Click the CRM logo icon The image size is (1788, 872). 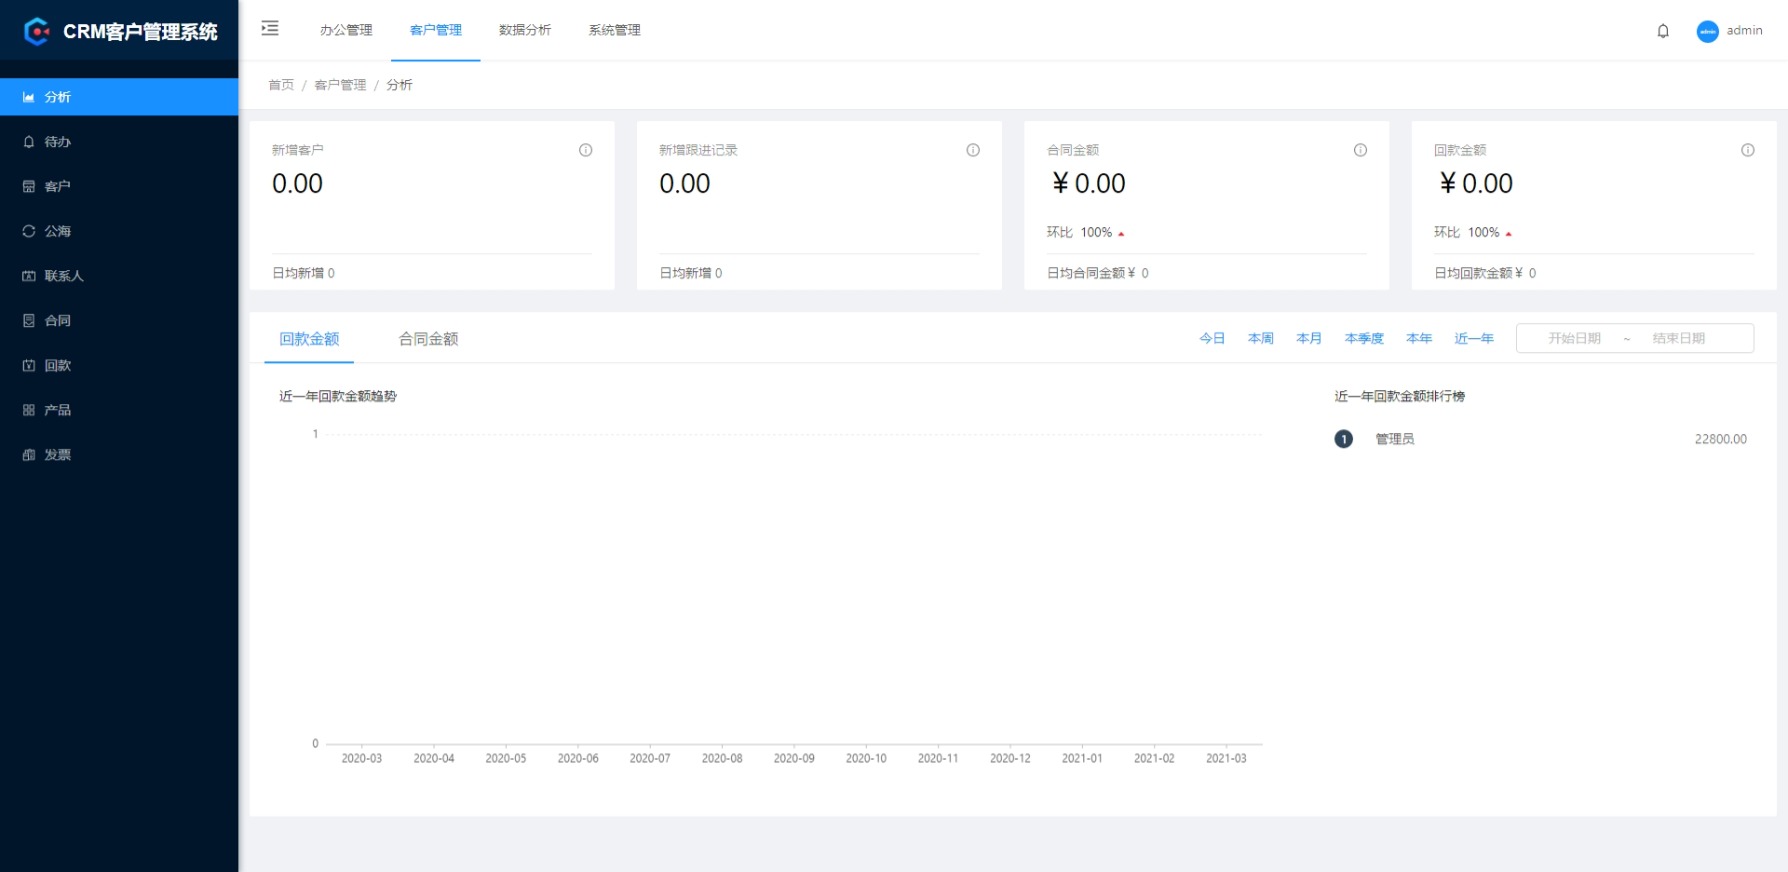(37, 32)
